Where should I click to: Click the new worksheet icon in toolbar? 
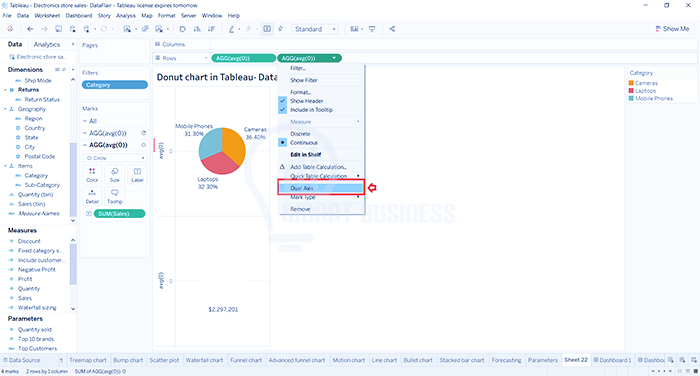(127, 29)
